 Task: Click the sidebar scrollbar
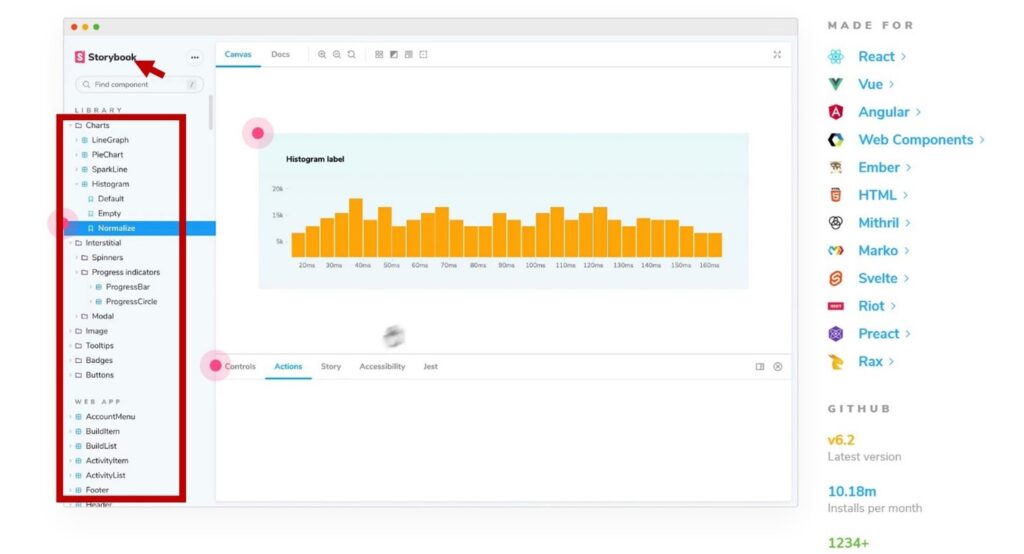[210, 112]
